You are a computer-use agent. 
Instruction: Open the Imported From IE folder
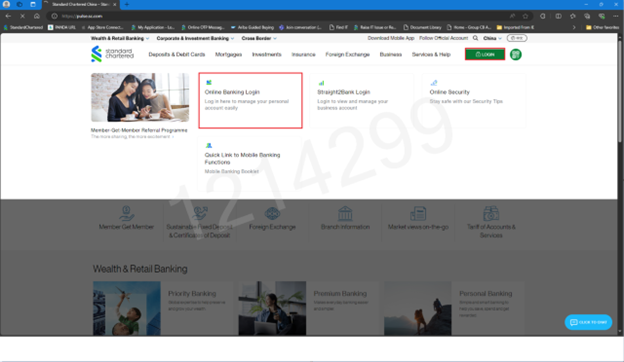pos(515,27)
